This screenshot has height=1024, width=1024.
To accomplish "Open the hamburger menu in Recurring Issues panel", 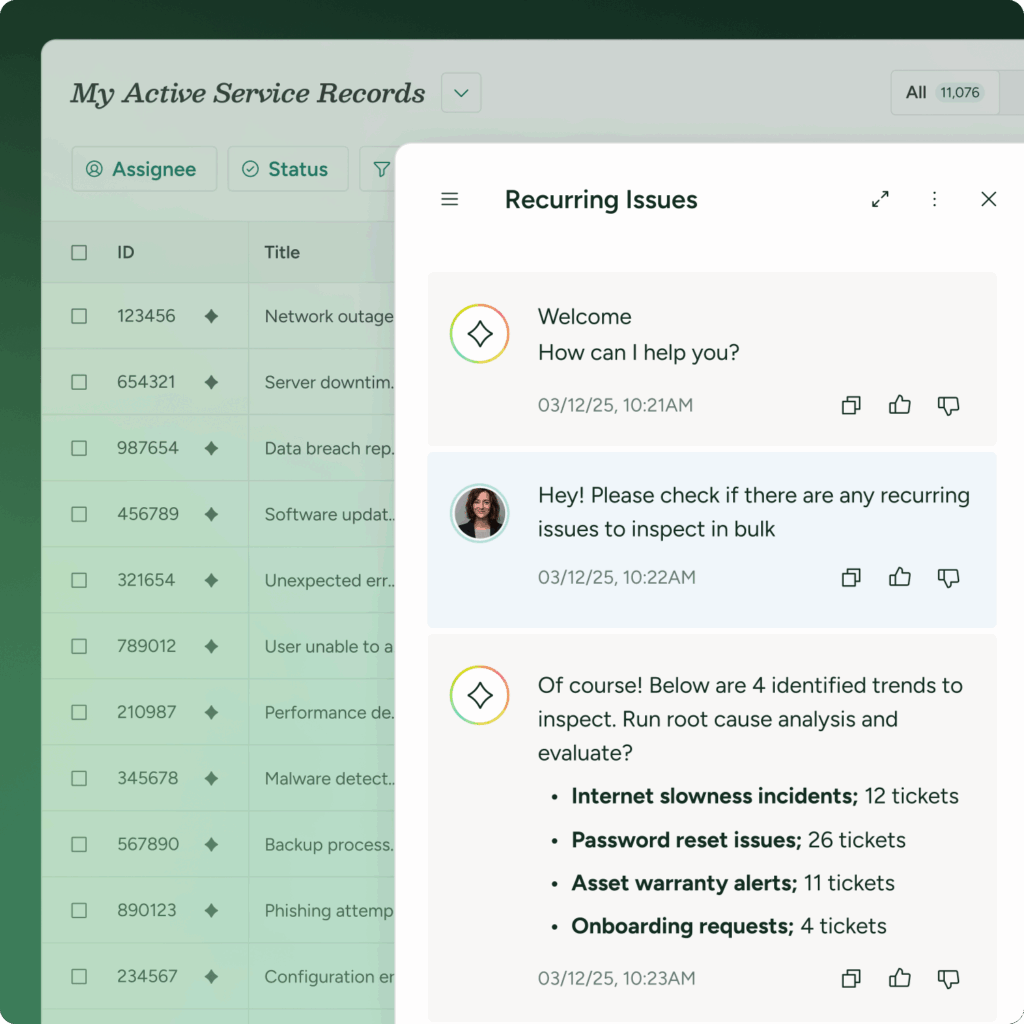I will click(x=449, y=199).
